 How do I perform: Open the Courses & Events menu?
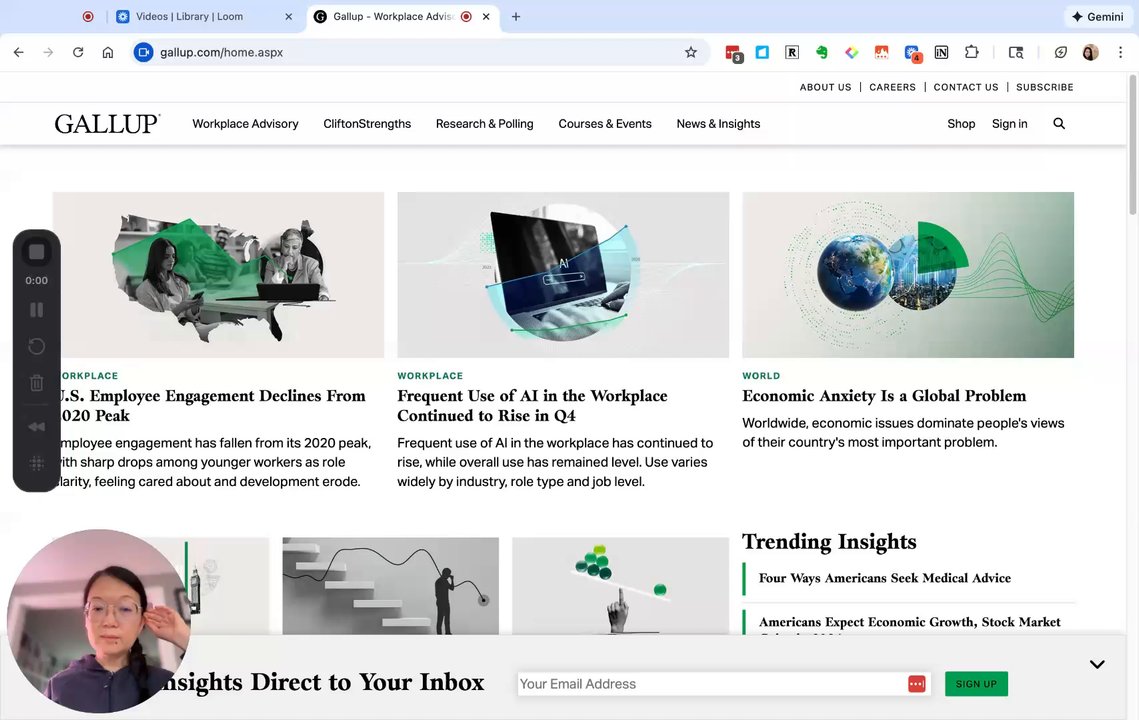click(605, 124)
